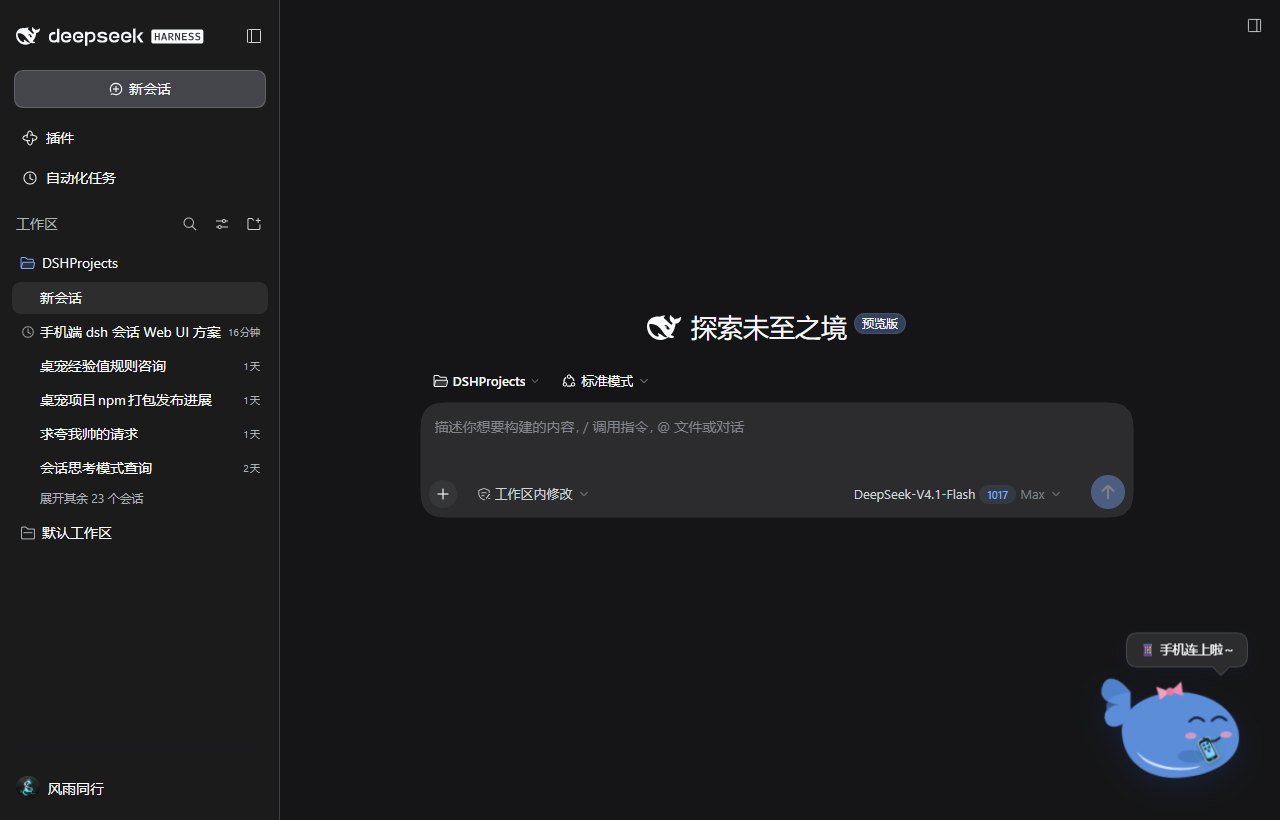The height and width of the screenshot is (820, 1280).
Task: Click the 探索未至之境 heading text
Action: point(769,328)
